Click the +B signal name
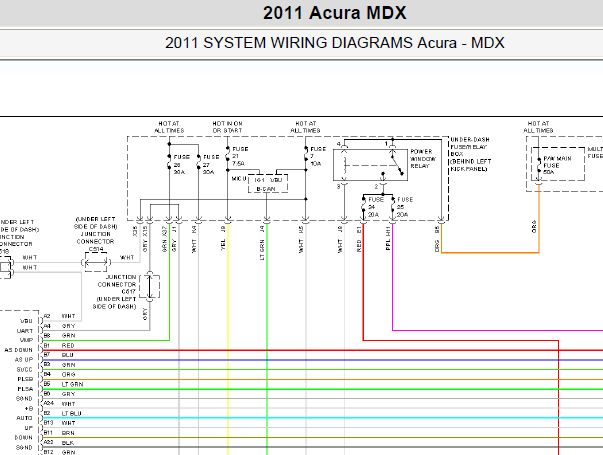 (29, 408)
